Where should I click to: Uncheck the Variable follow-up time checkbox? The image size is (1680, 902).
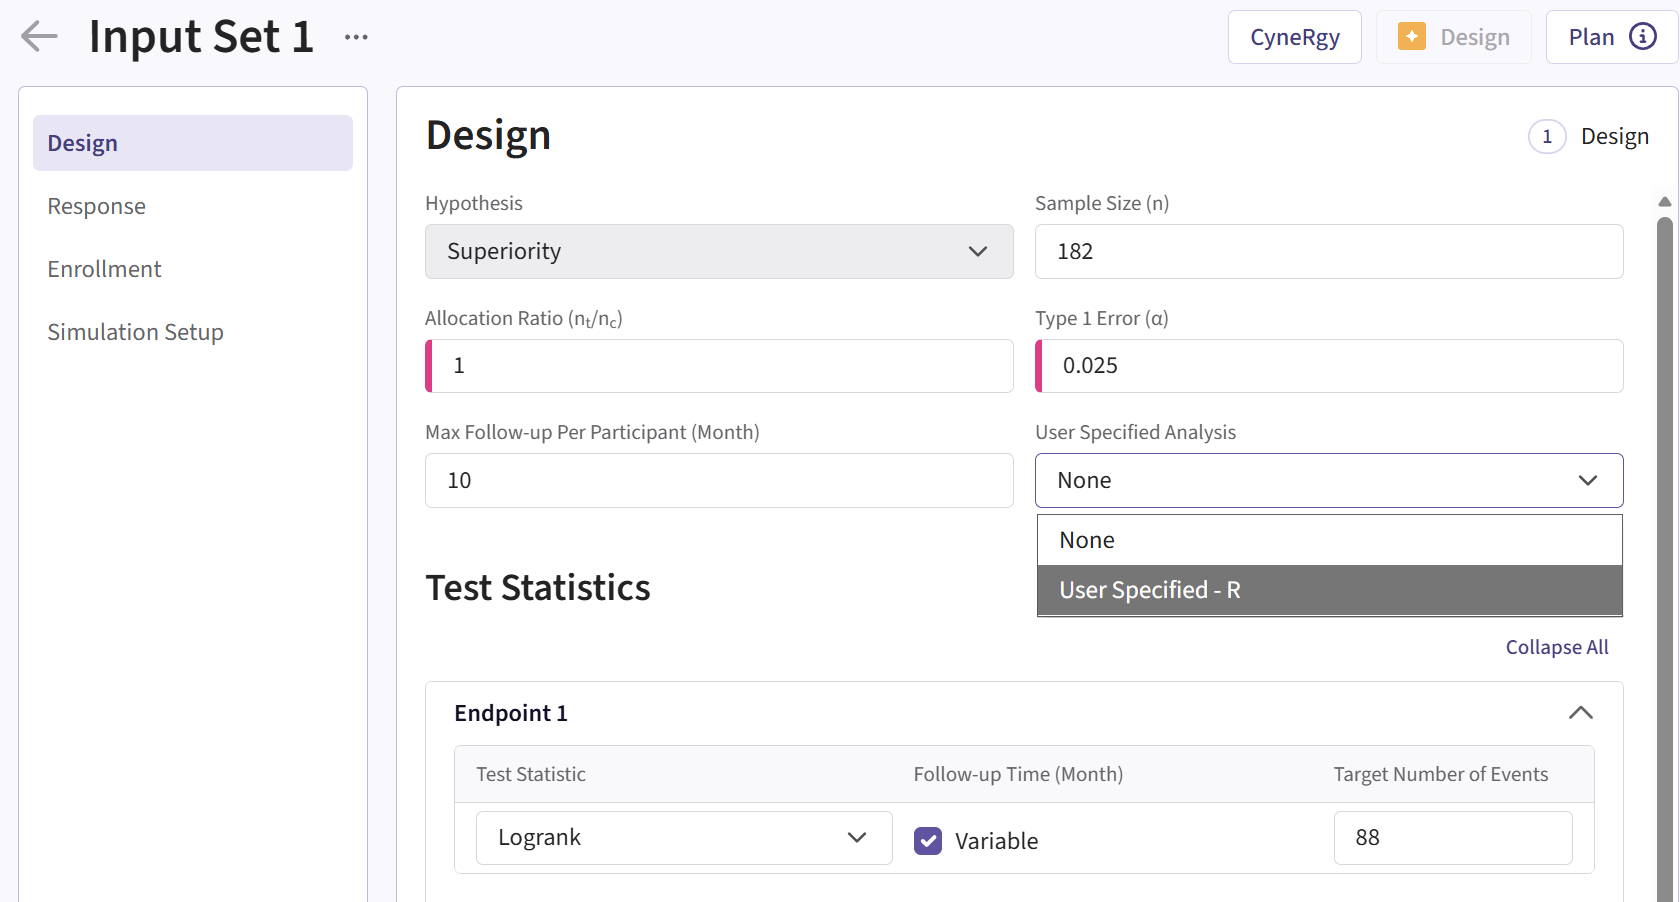[x=928, y=841]
